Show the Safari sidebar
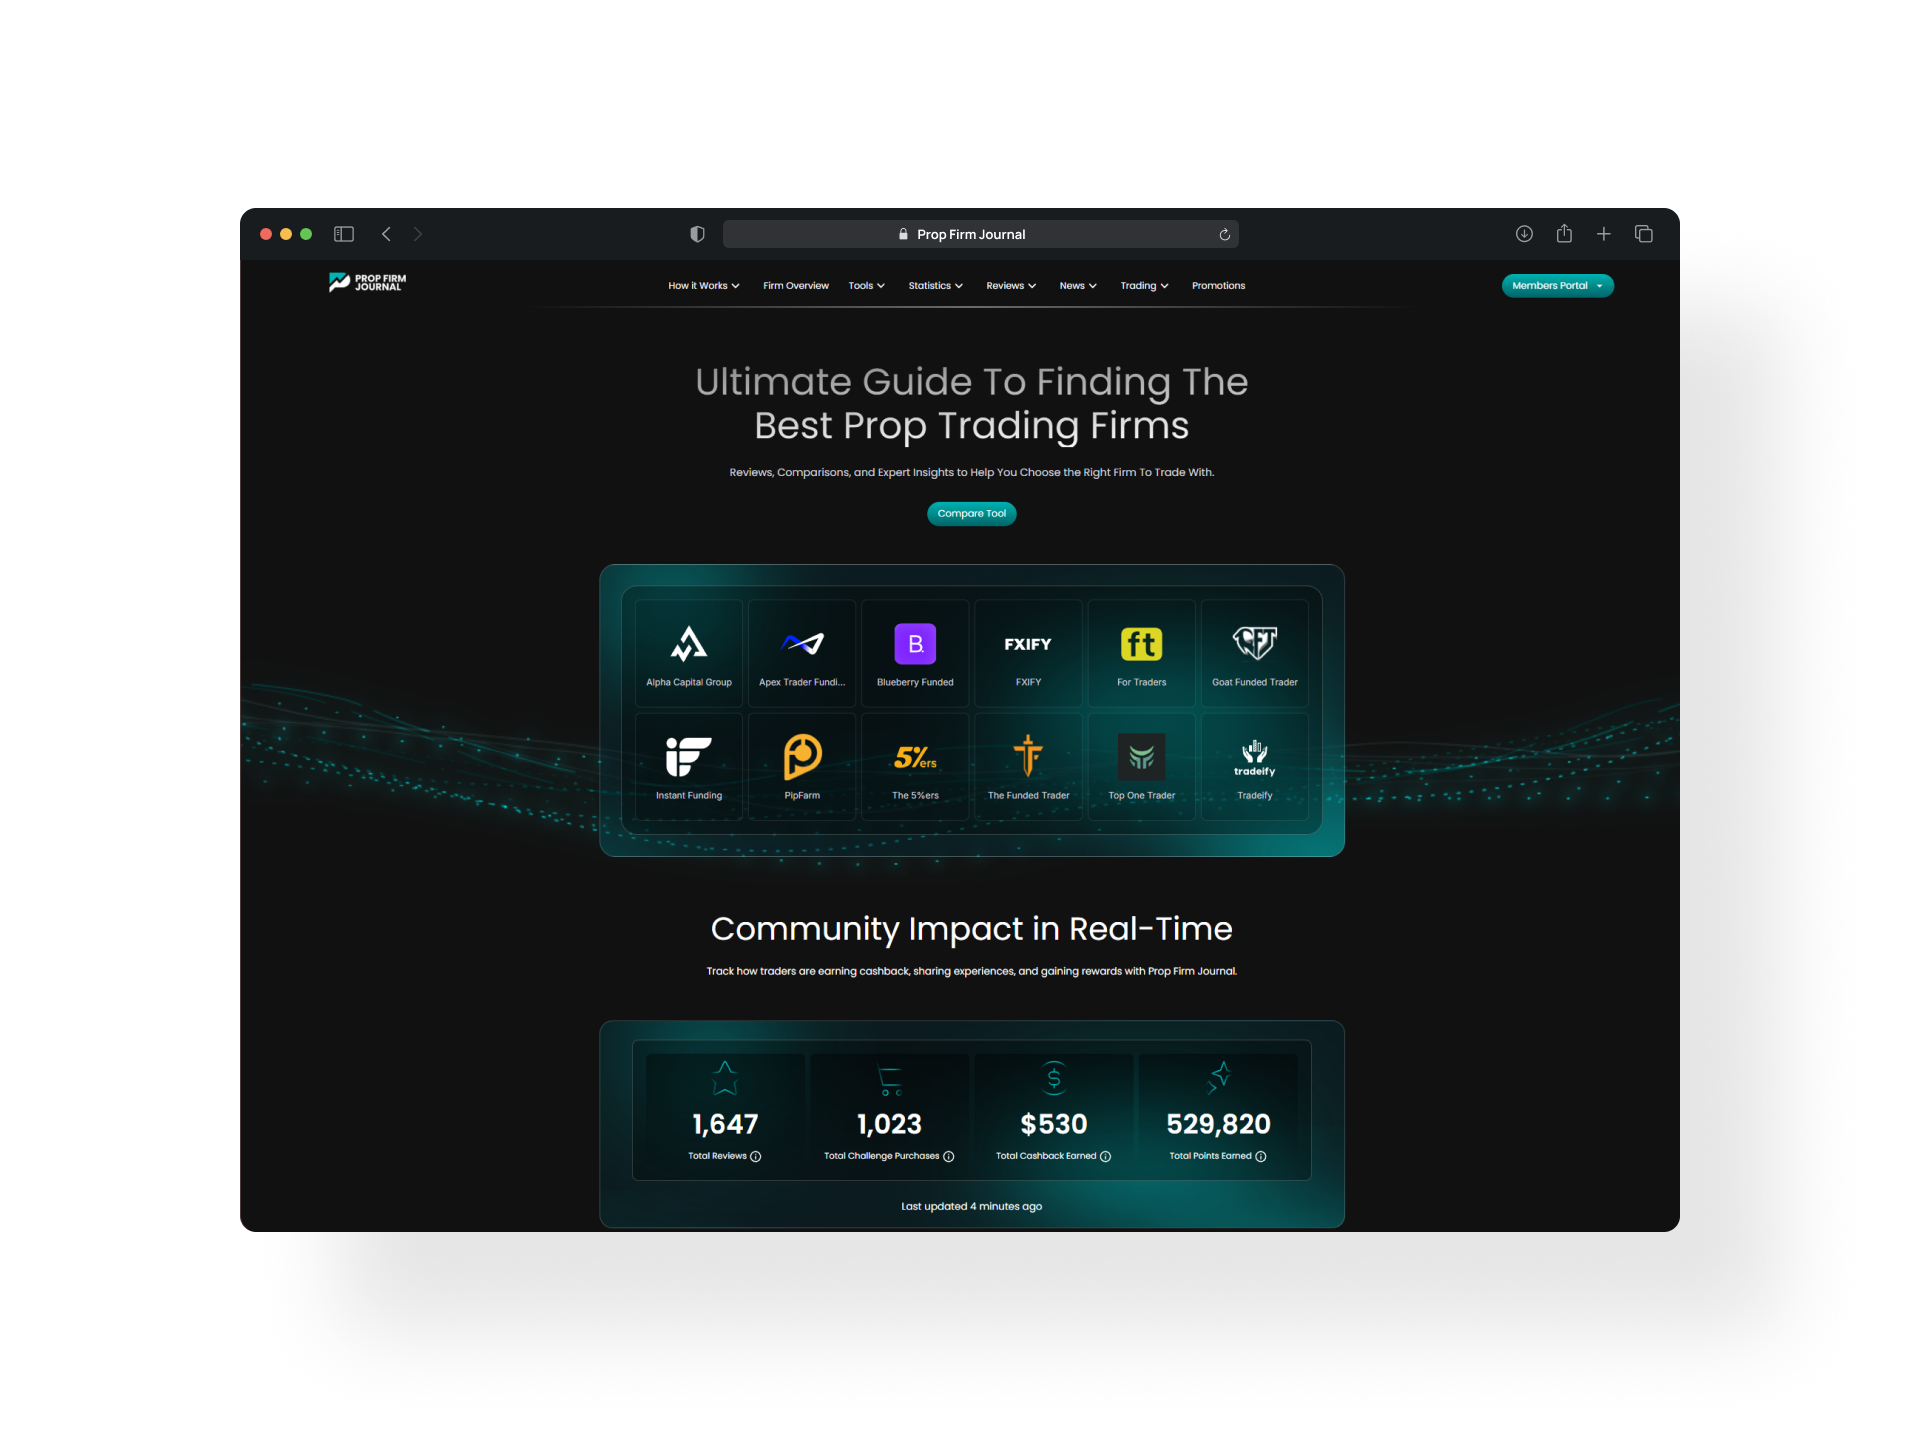 [x=344, y=234]
